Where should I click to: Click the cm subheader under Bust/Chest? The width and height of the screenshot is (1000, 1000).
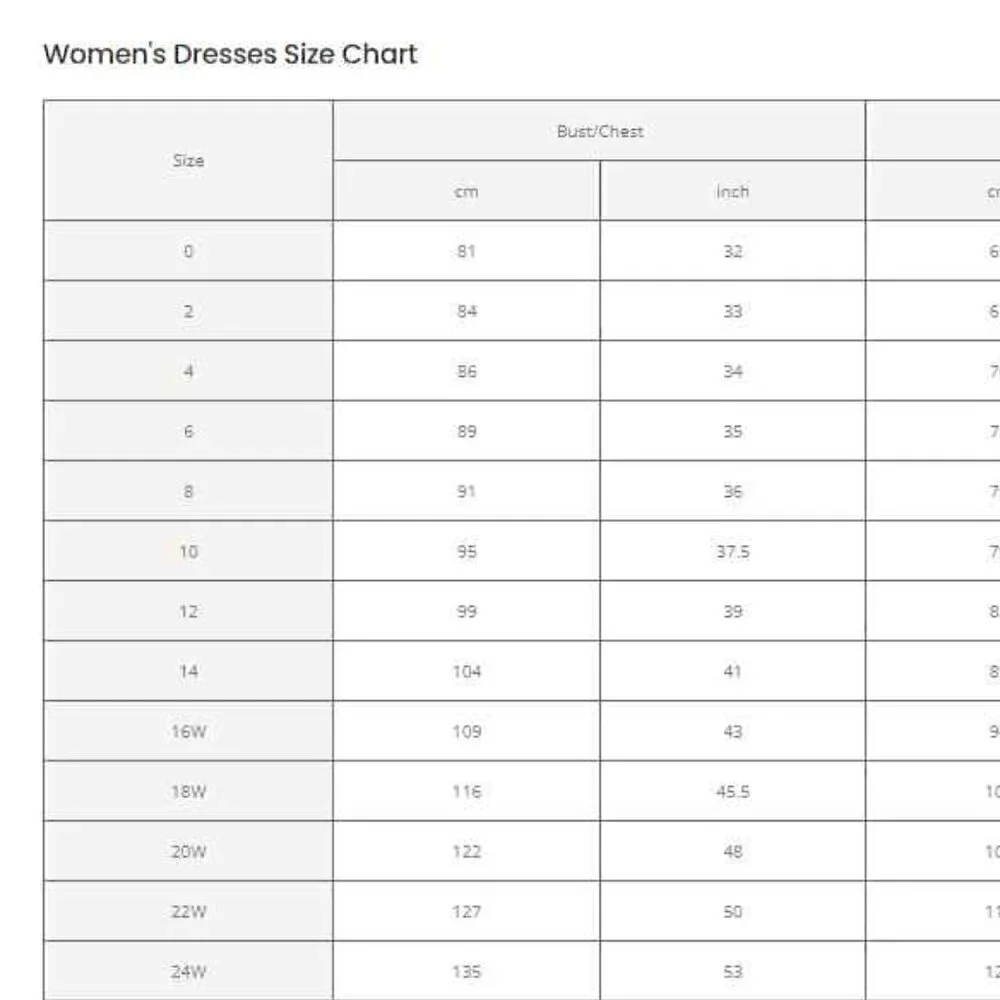(466, 191)
